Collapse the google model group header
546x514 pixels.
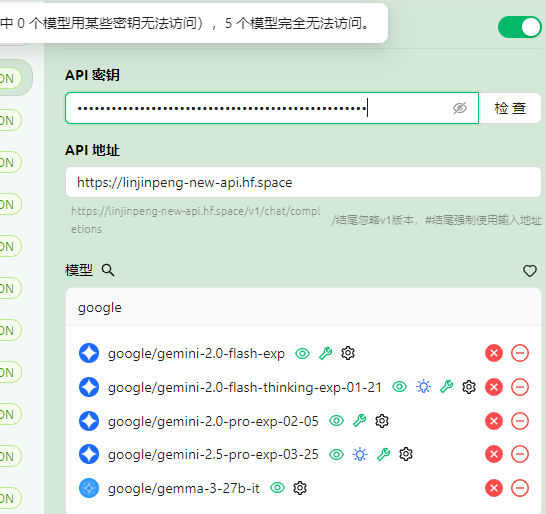click(303, 307)
